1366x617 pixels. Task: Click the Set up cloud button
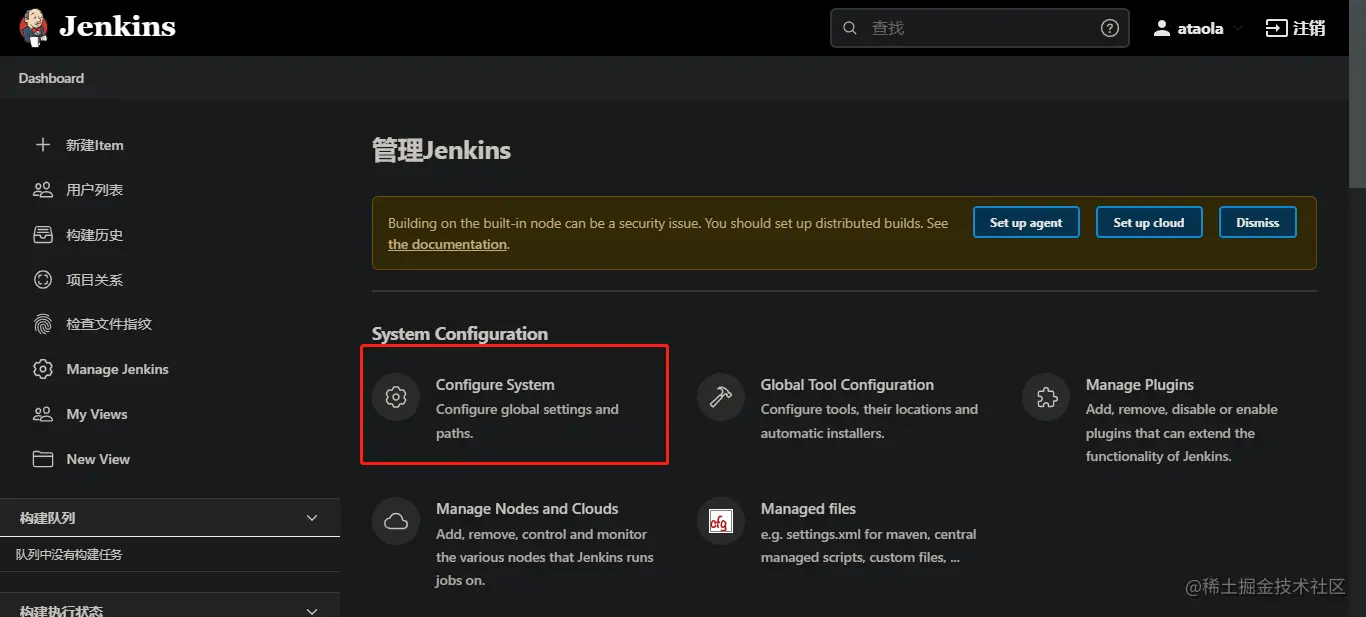[x=1149, y=223]
